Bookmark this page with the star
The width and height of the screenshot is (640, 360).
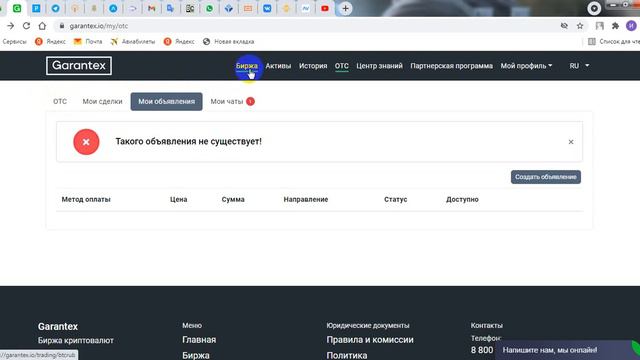[x=580, y=26]
